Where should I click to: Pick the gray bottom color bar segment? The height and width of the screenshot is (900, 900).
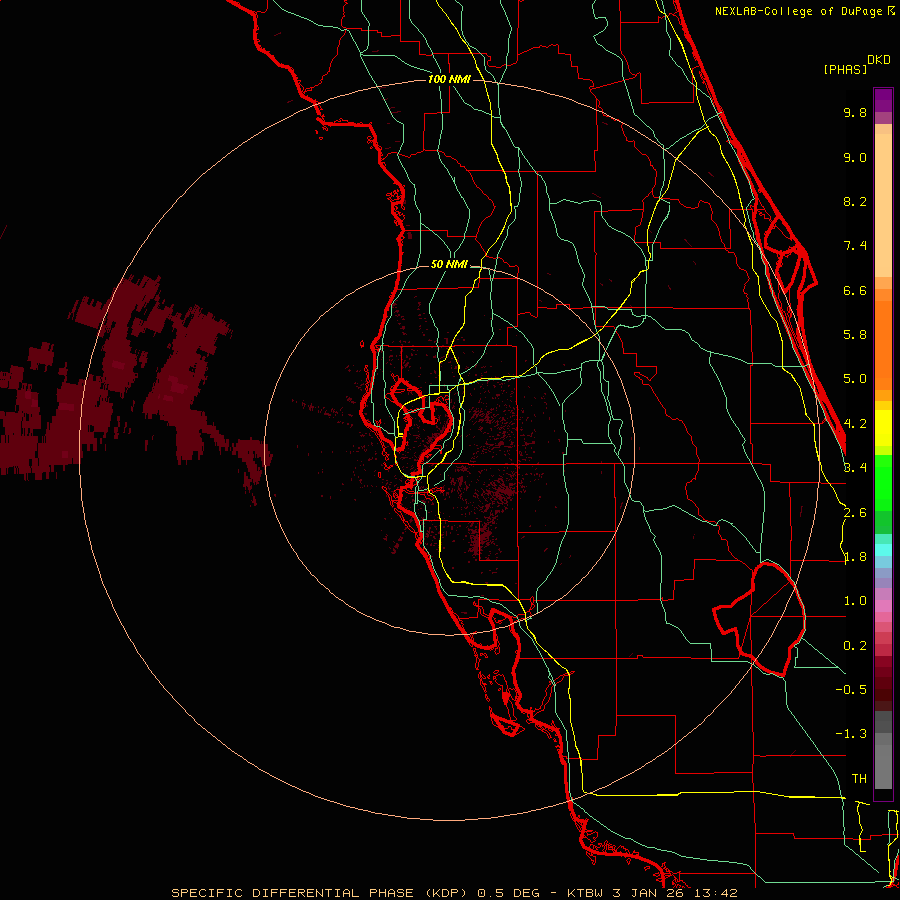883,766
